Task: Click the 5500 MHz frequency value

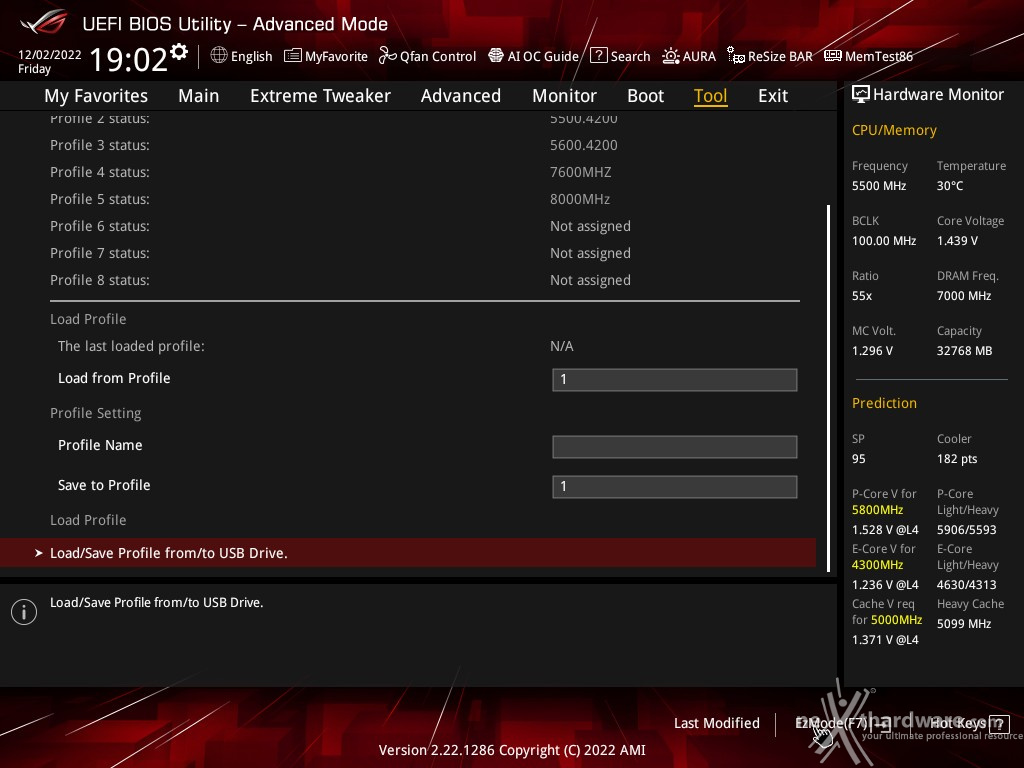Action: (879, 186)
